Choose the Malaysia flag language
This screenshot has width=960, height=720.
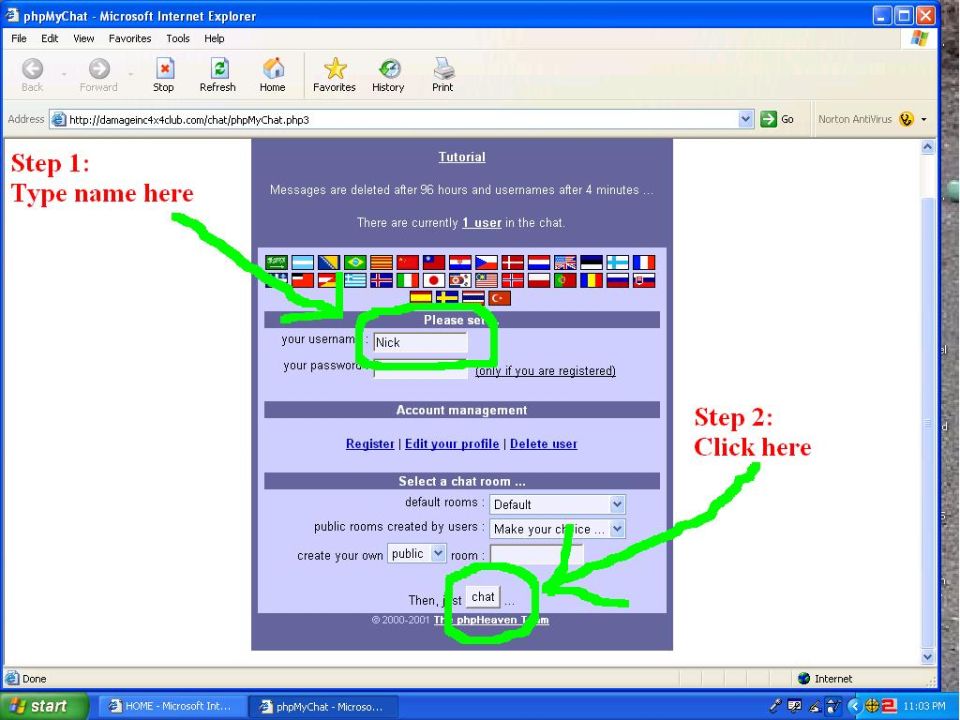pyautogui.click(x=487, y=280)
